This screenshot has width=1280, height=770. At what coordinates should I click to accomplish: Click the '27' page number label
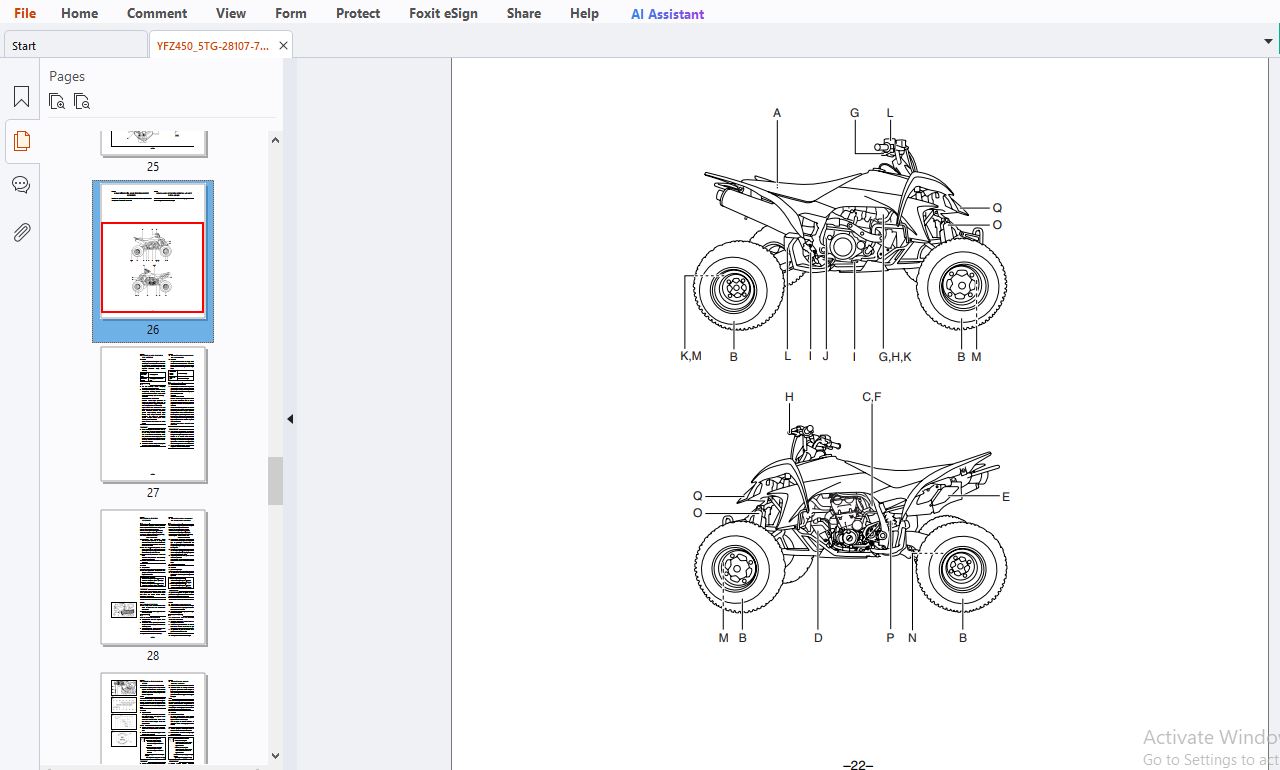153,492
